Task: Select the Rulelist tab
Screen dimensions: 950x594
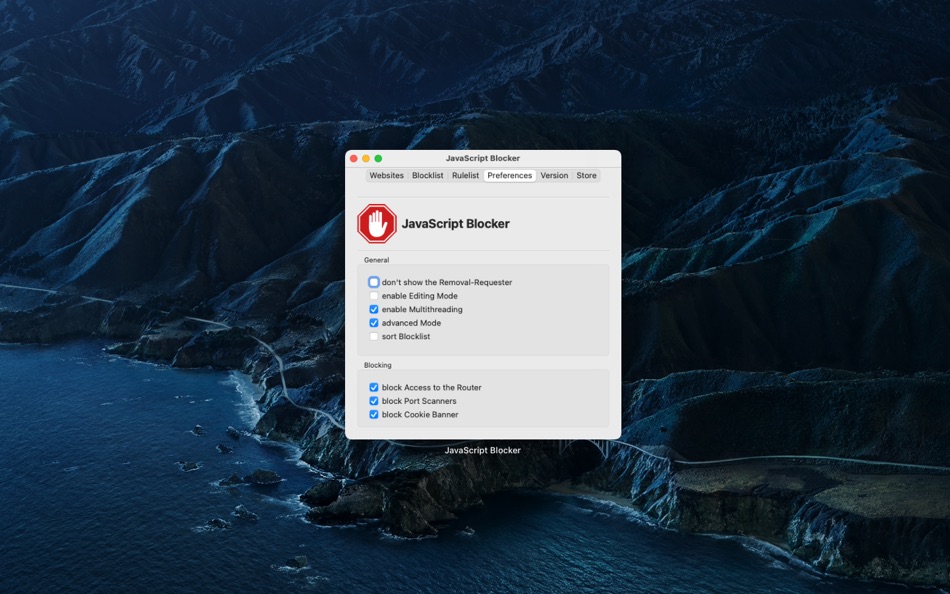Action: pyautogui.click(x=465, y=175)
